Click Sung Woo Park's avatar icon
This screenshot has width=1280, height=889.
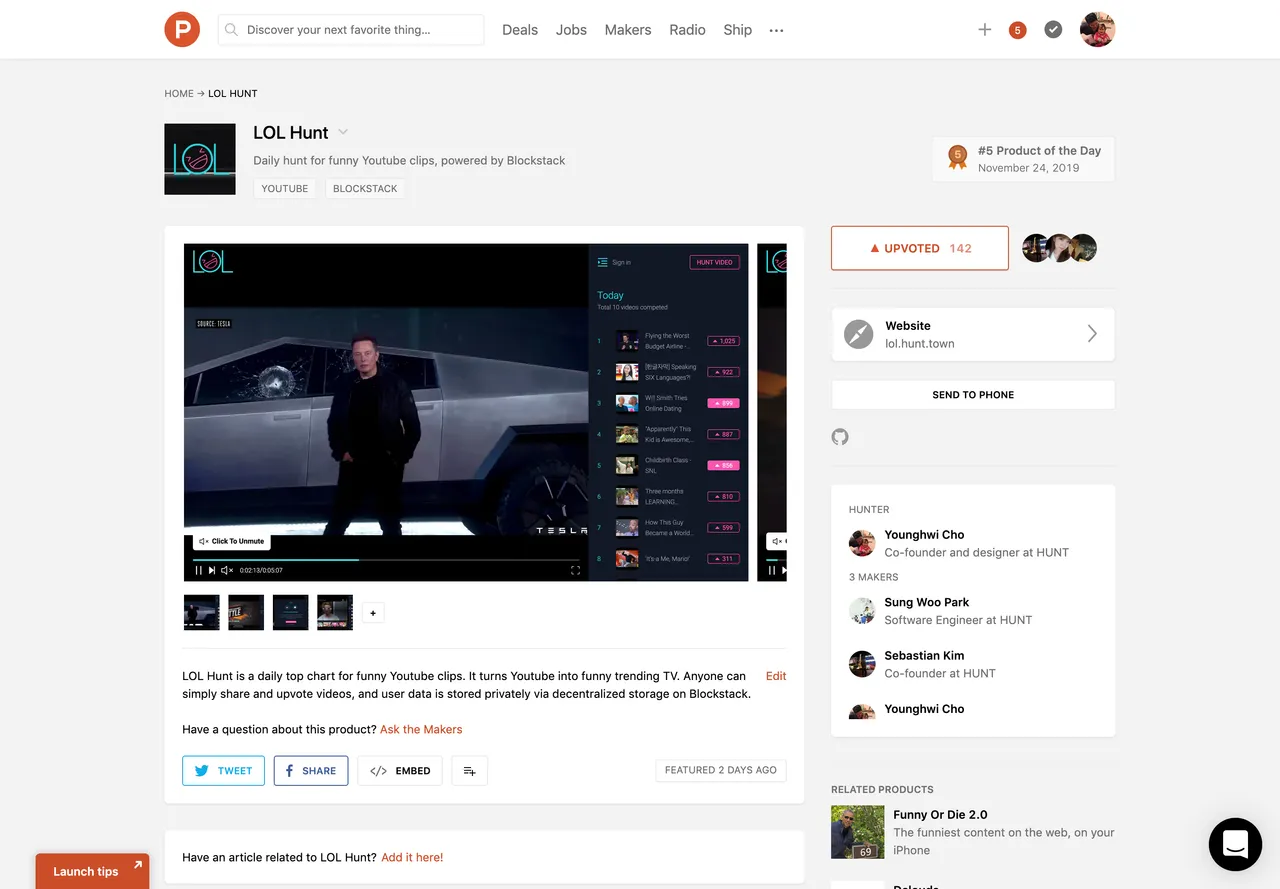(862, 611)
